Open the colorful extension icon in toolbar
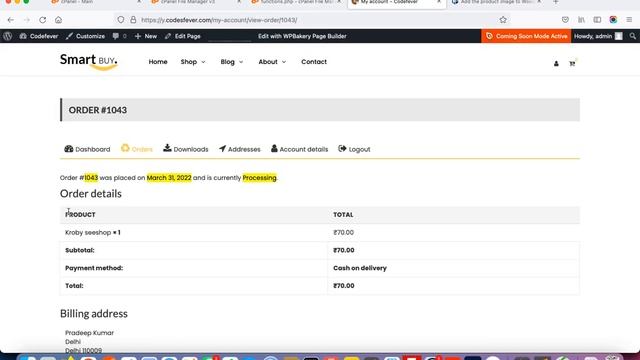 (613, 20)
